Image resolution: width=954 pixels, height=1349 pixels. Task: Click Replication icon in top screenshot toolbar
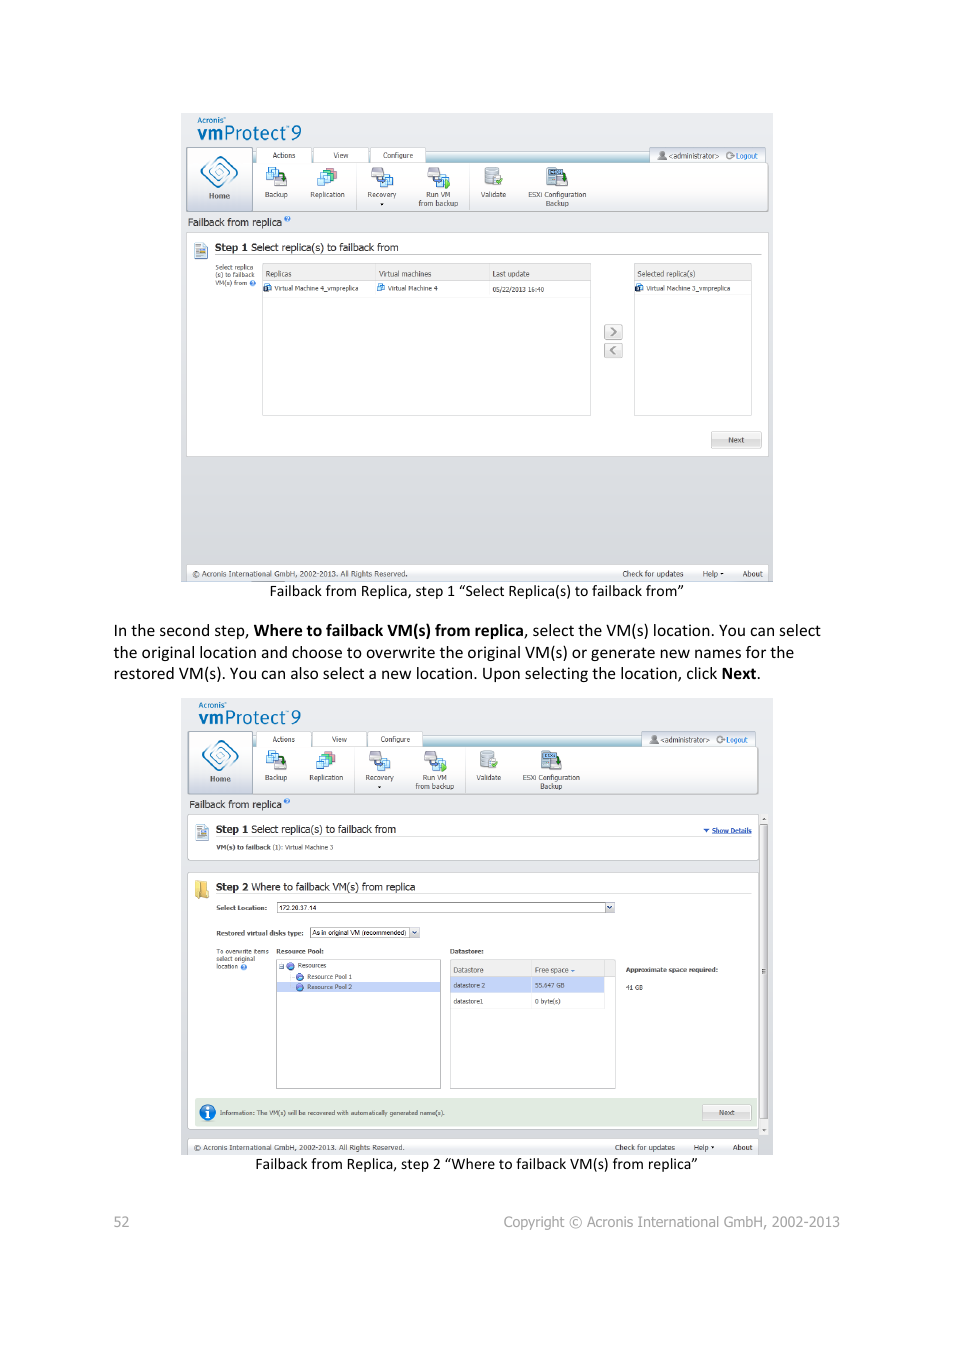point(327,181)
